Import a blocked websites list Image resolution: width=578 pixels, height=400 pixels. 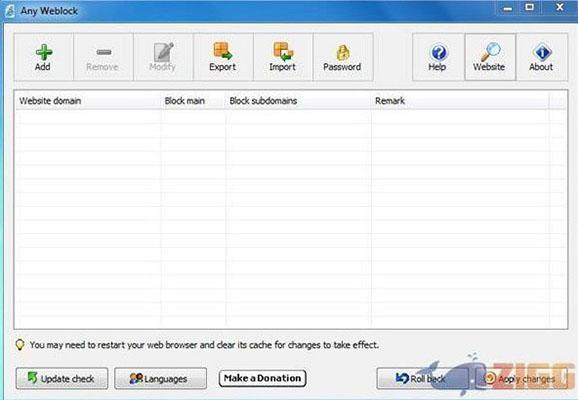(x=283, y=57)
